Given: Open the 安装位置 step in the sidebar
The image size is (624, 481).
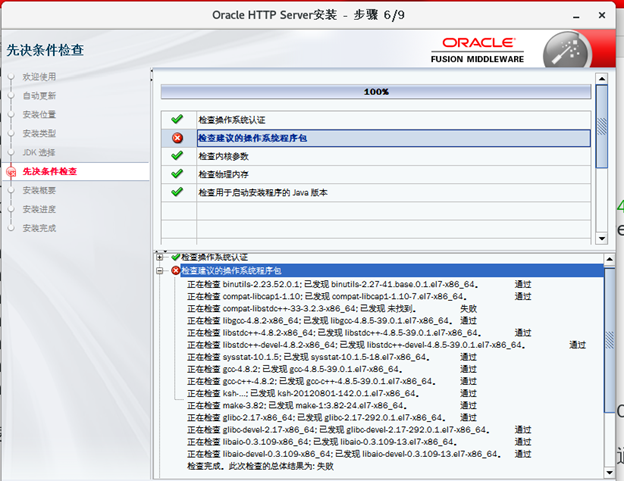Looking at the screenshot, I should click(39, 115).
